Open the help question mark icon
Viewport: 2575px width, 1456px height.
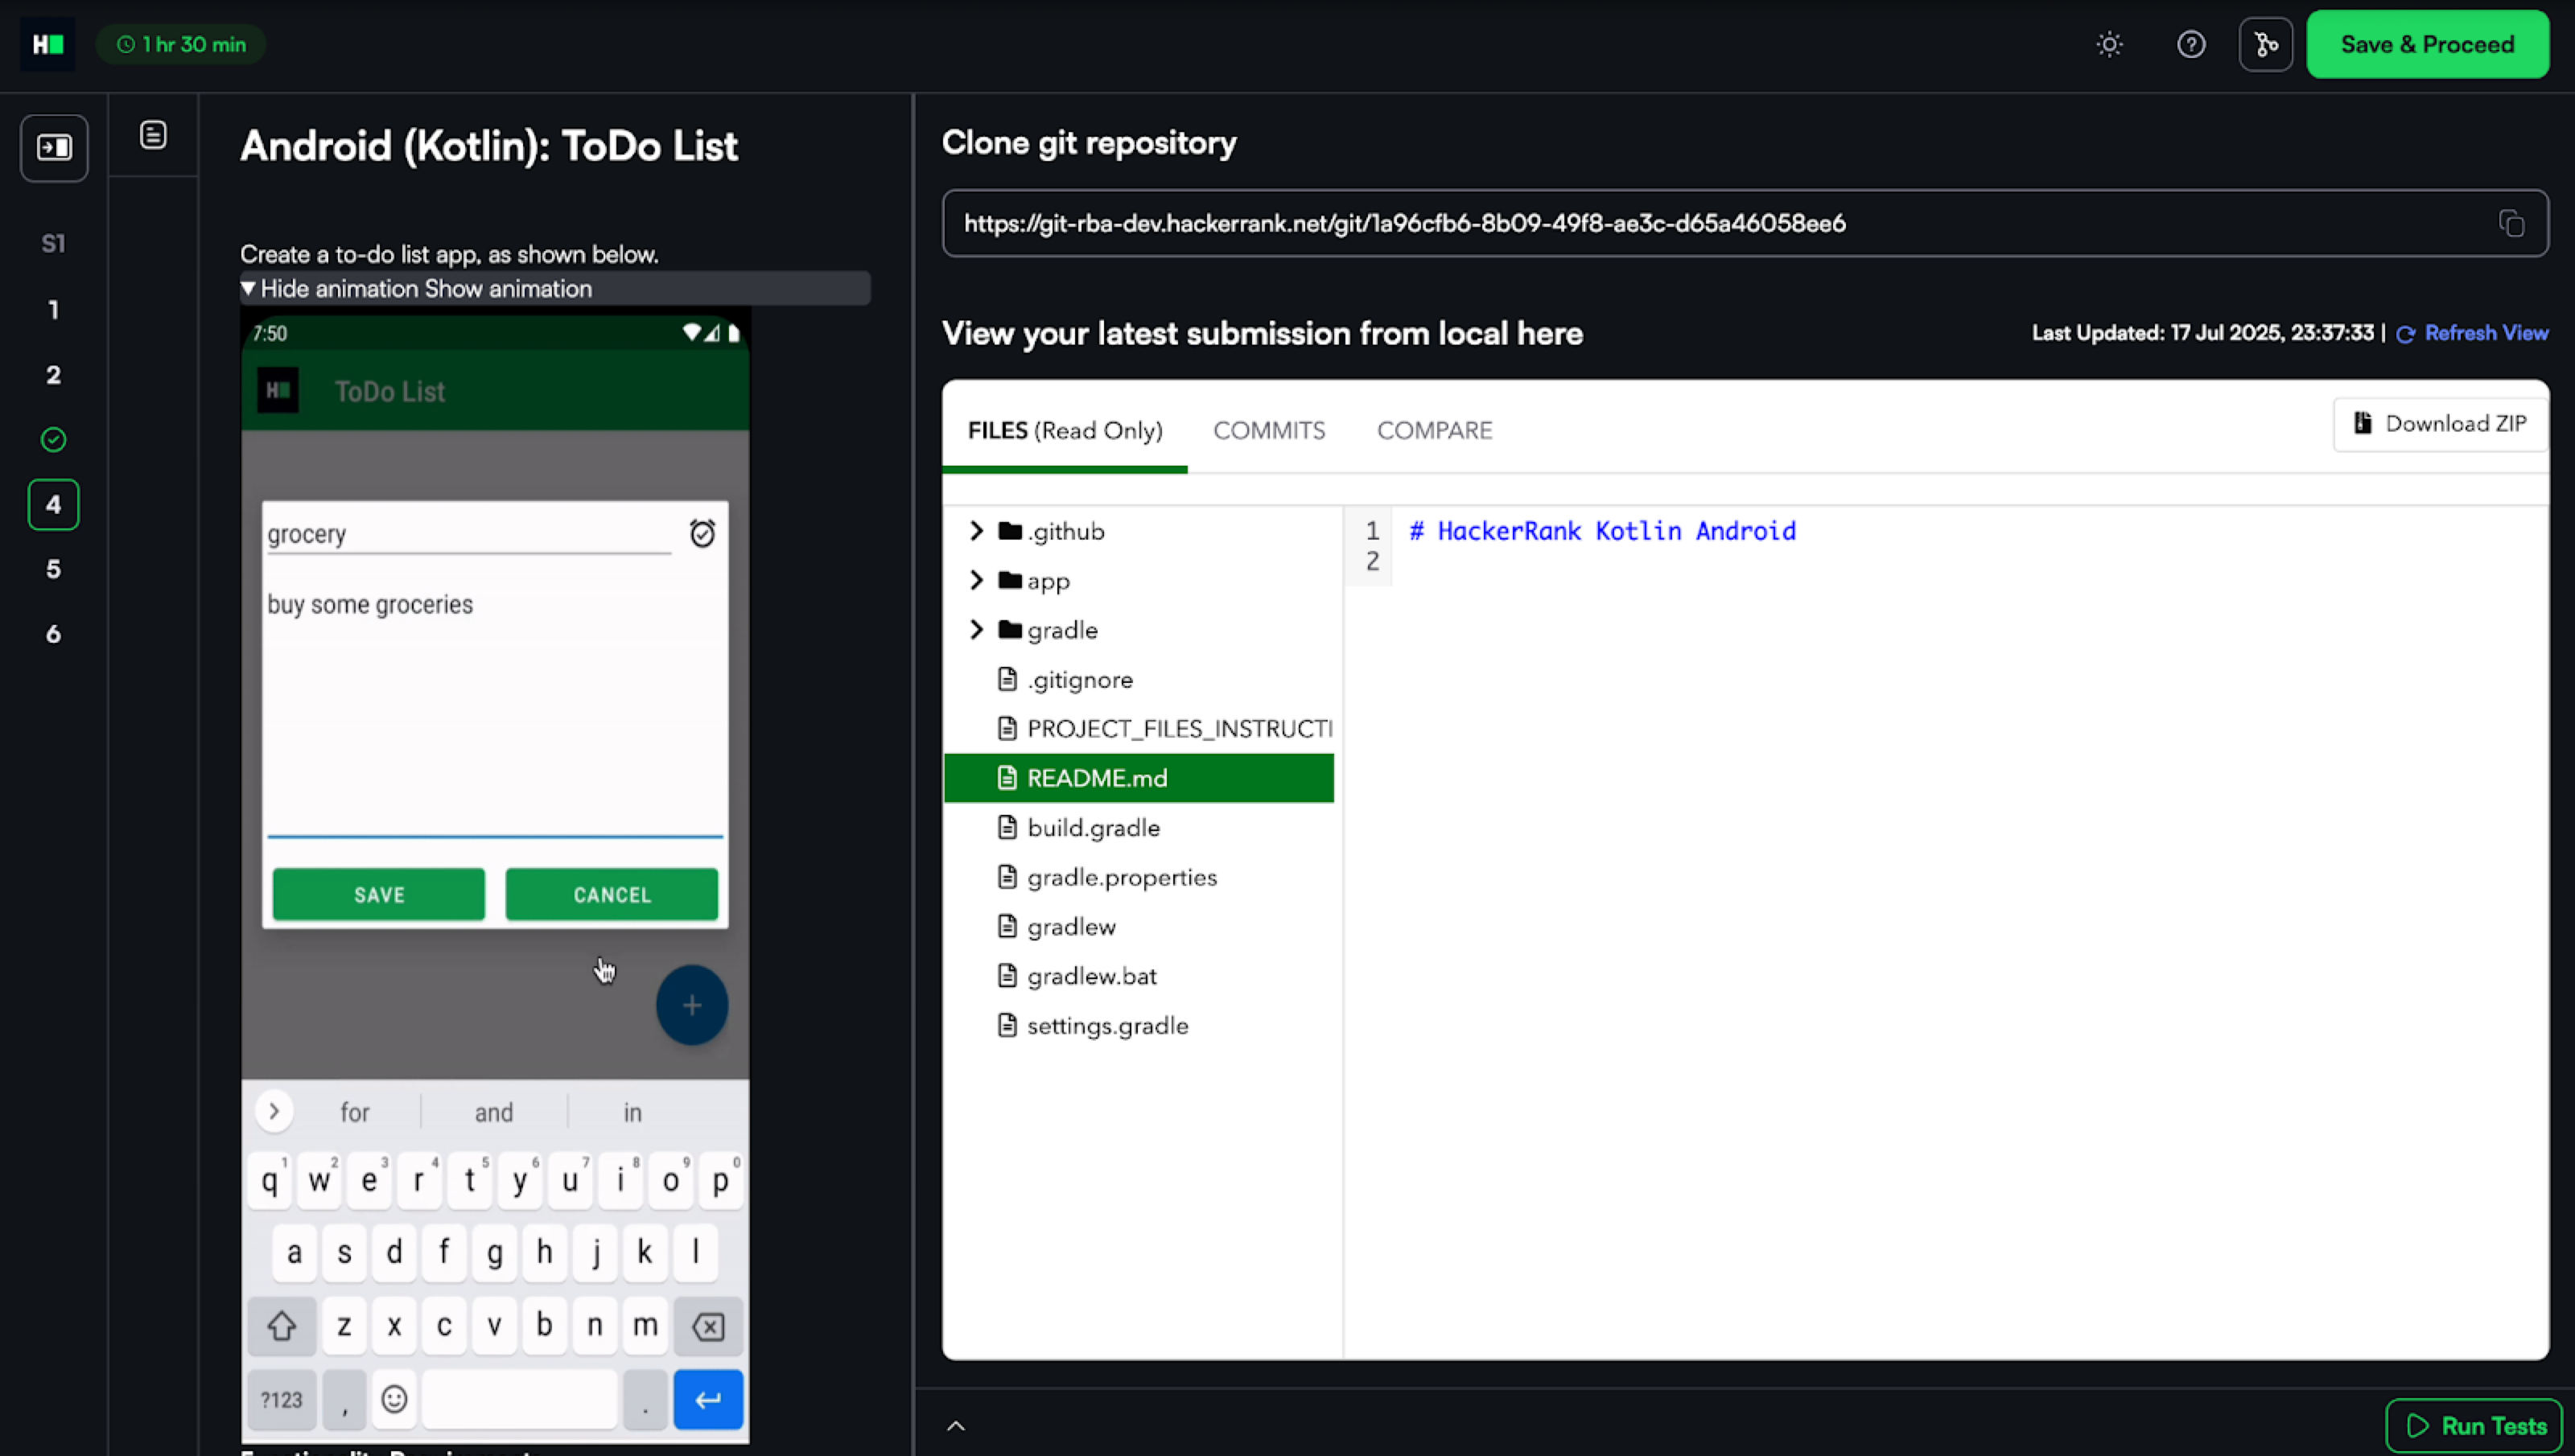(2190, 44)
